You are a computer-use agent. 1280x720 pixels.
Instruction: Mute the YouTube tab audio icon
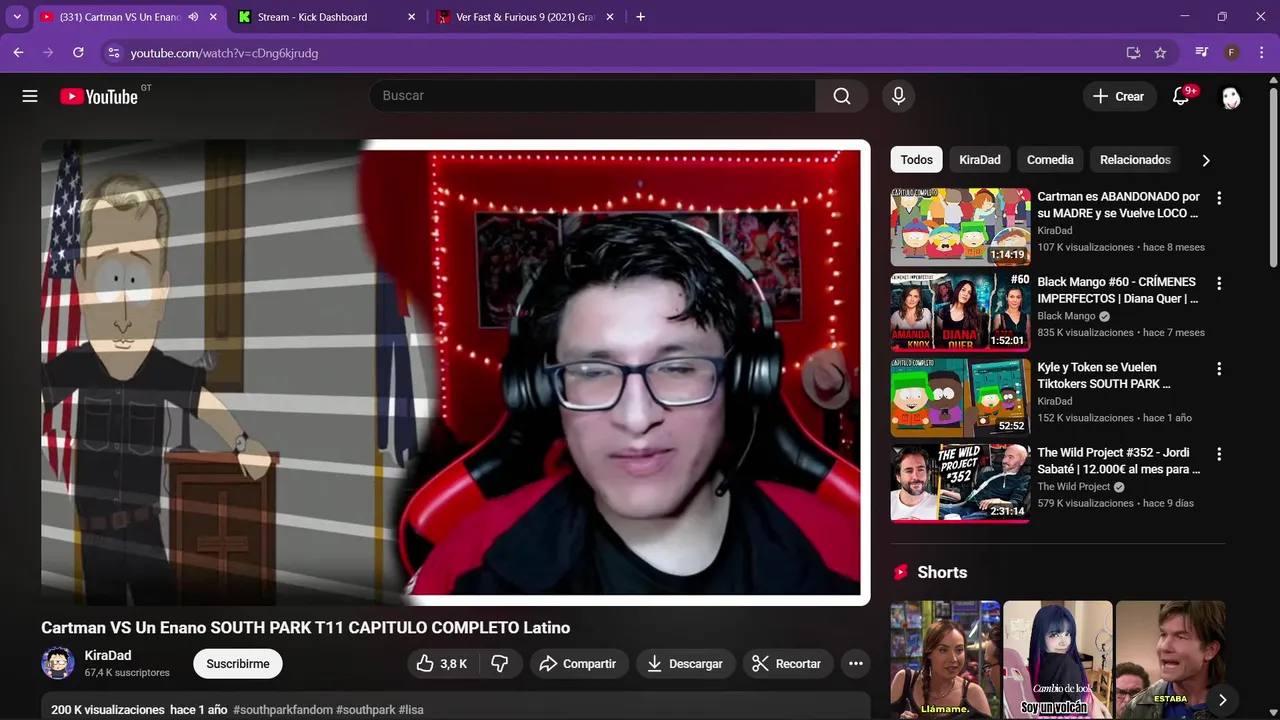[x=193, y=17]
